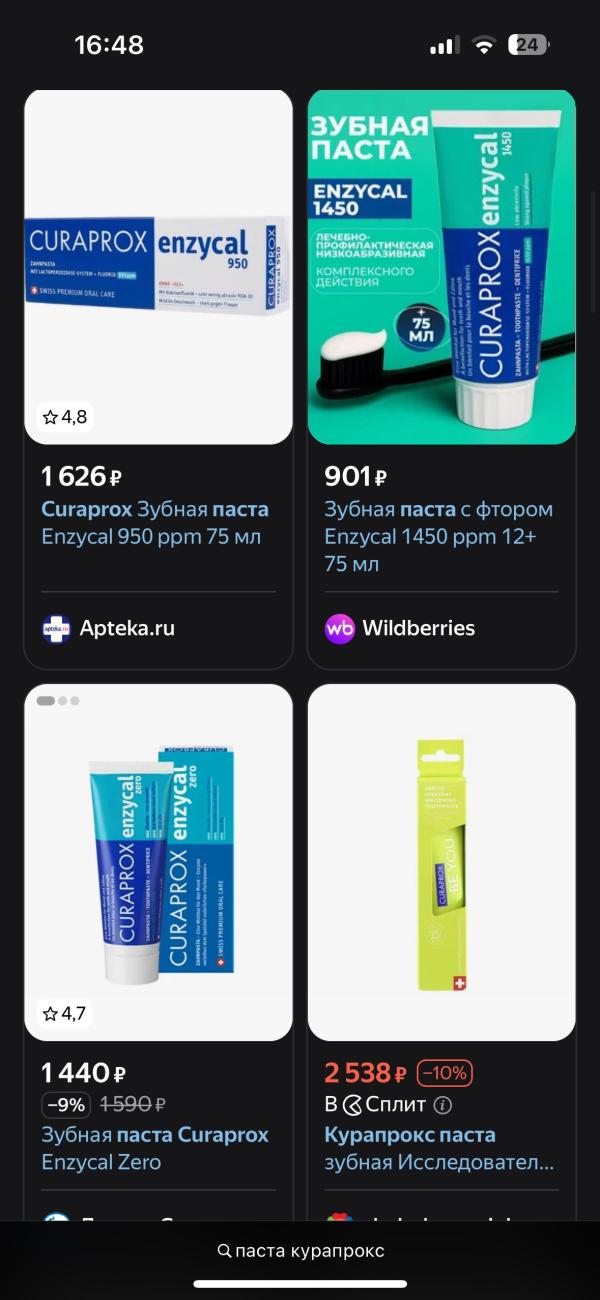Tap the 4,8 star rating badge

[64, 417]
